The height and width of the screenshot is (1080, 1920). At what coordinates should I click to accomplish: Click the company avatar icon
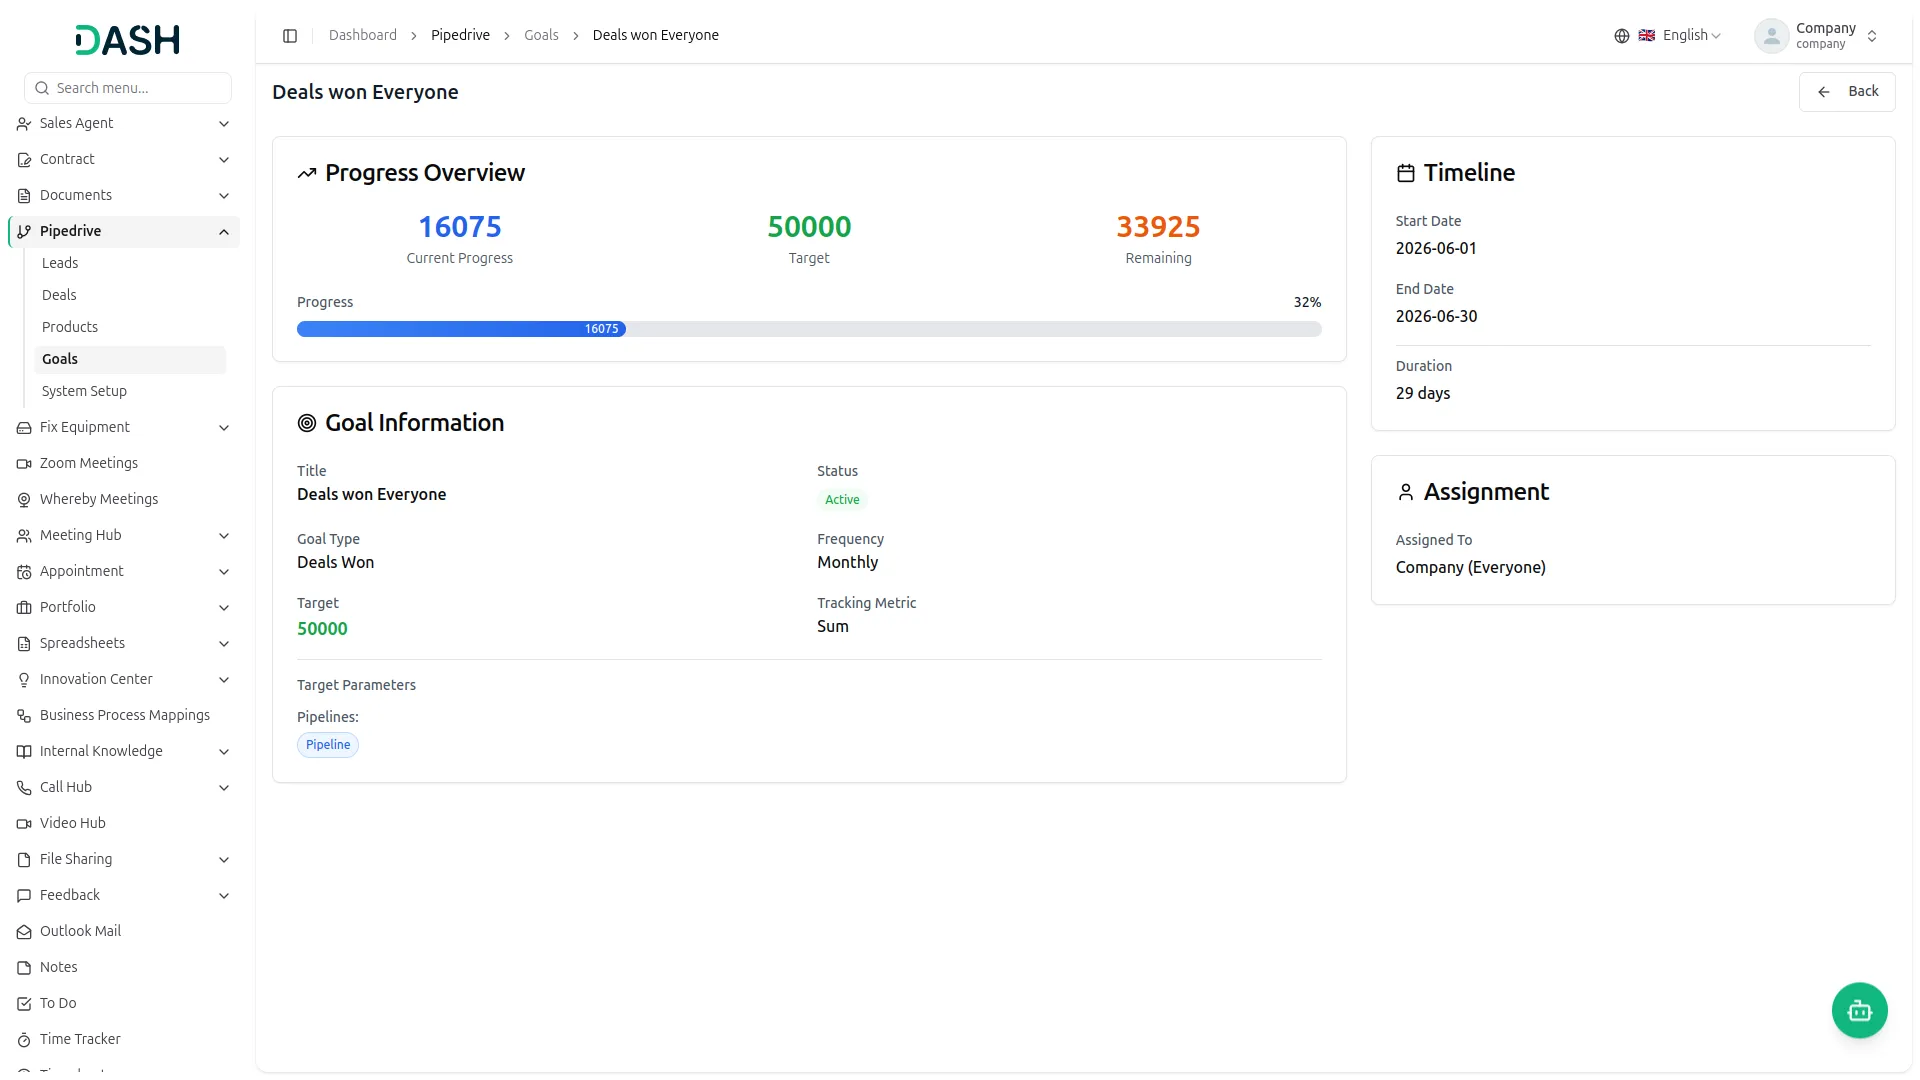(x=1771, y=36)
